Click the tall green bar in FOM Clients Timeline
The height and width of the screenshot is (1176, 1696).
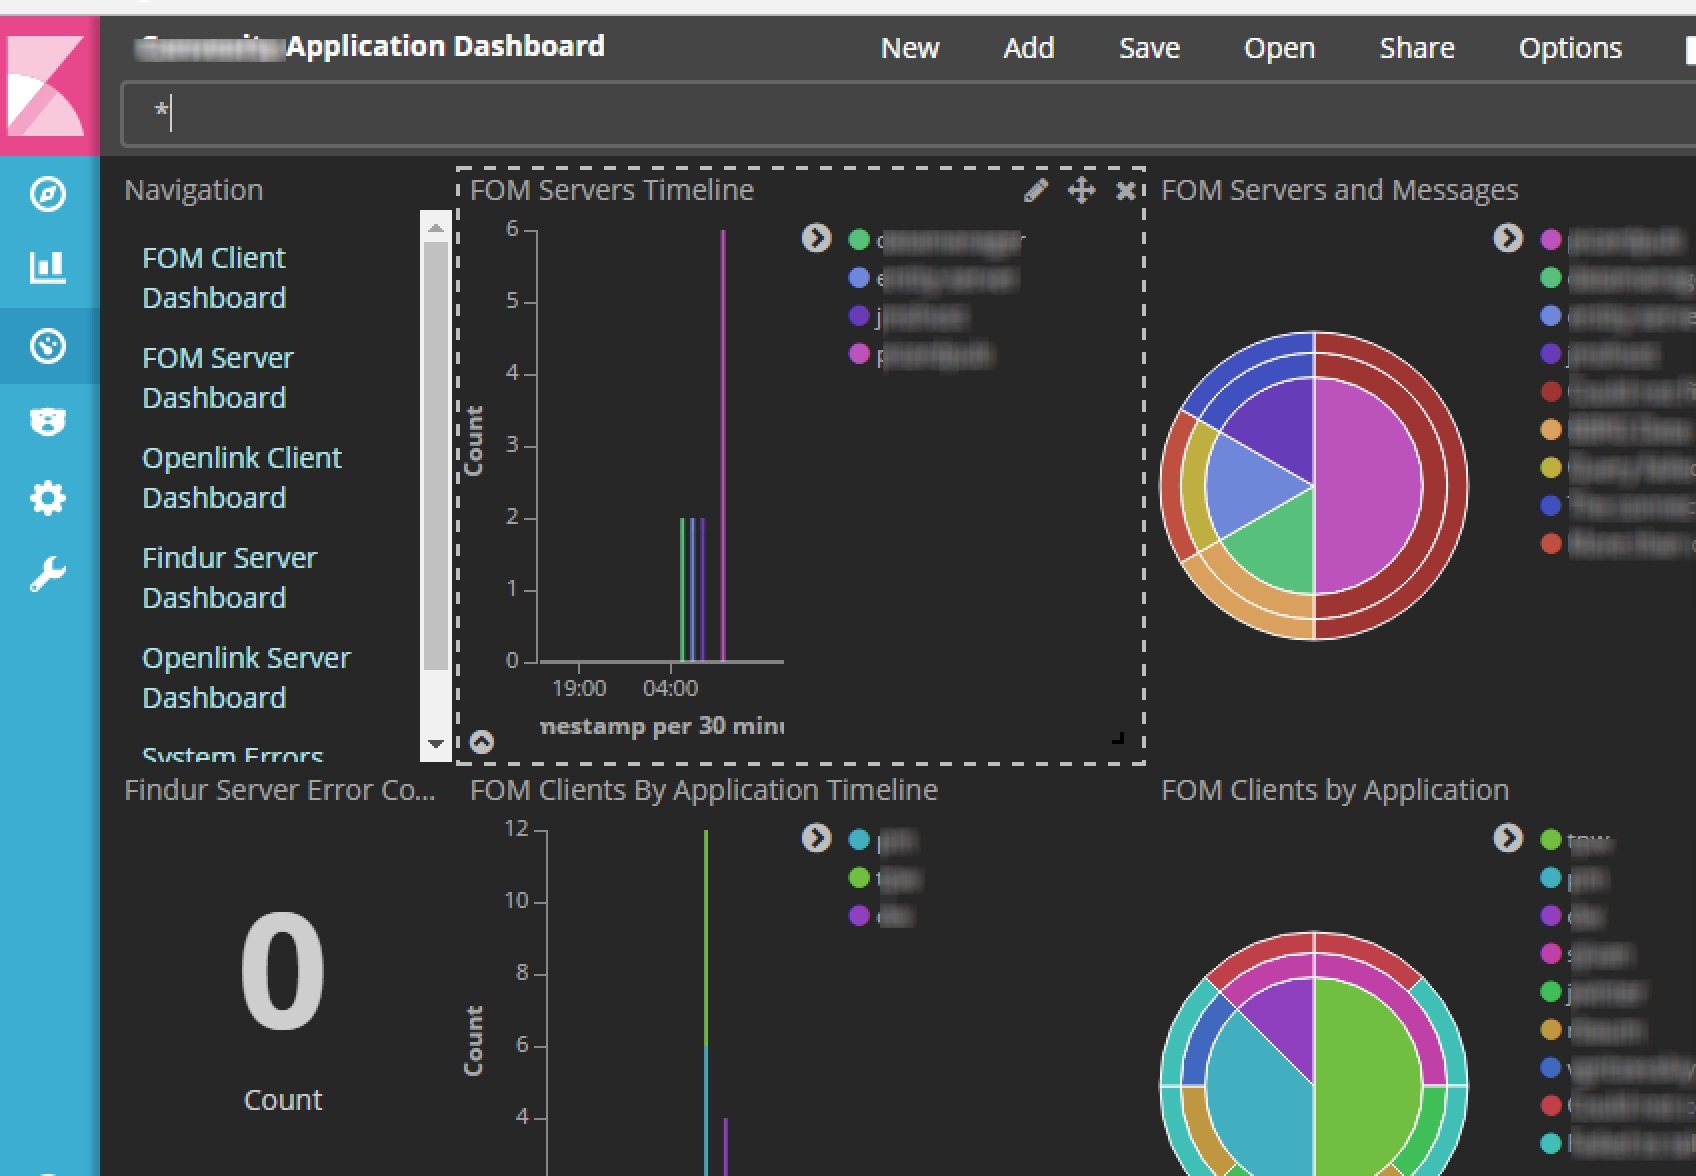pos(706,938)
